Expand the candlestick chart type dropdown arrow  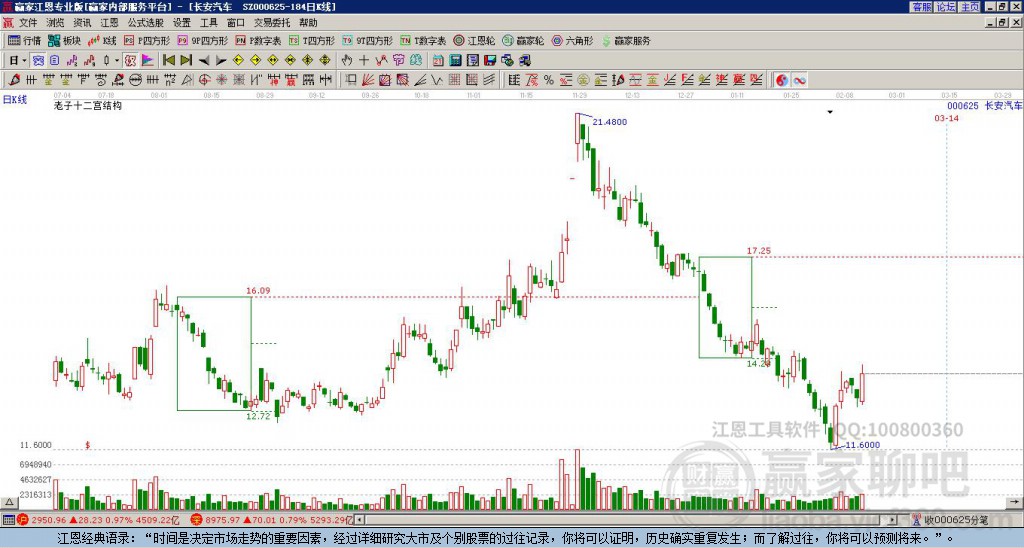pos(117,61)
